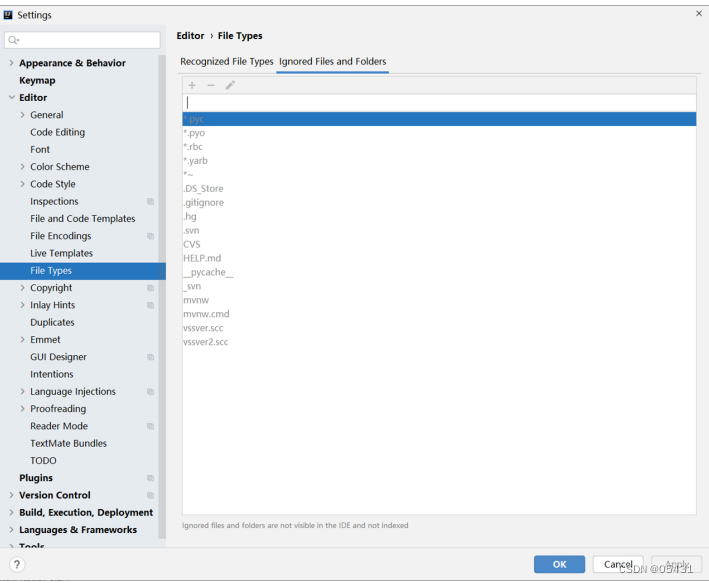Open Font settings
The height and width of the screenshot is (583, 709).
(40, 149)
